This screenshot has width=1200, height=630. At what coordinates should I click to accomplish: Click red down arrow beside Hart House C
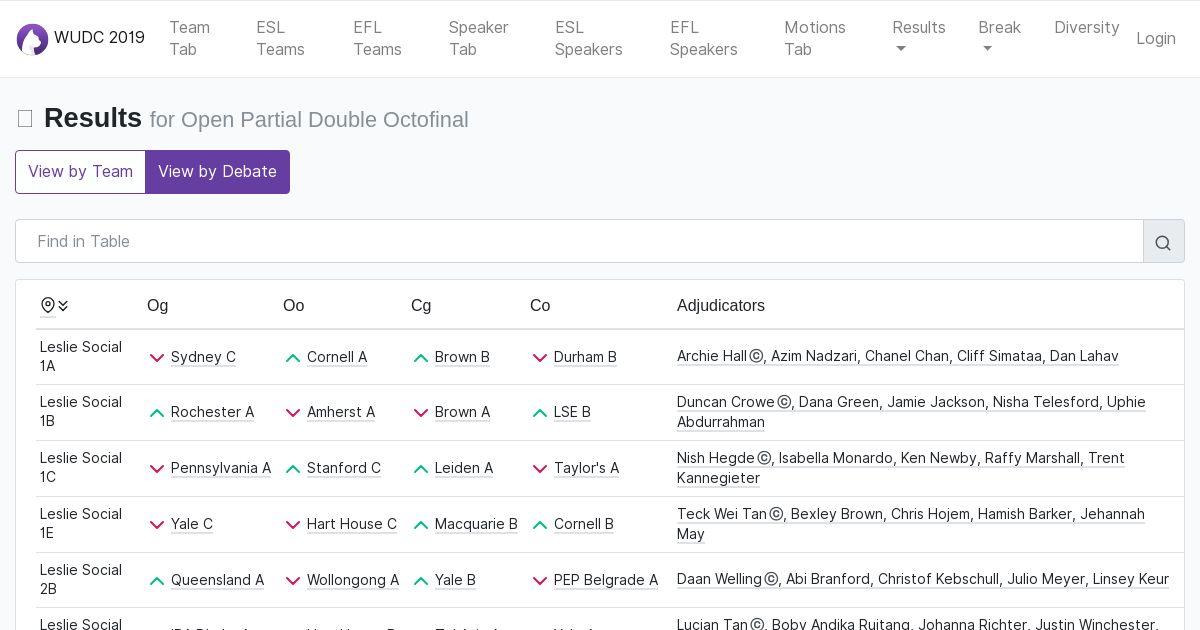tap(293, 525)
